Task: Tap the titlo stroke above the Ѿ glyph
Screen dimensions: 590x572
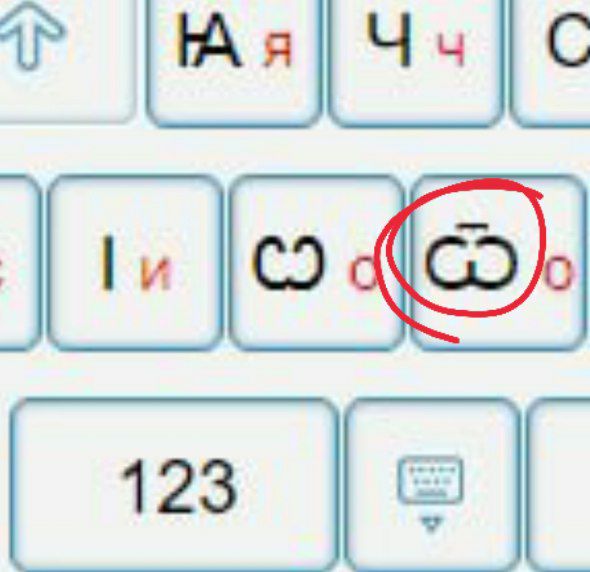Action: point(472,227)
